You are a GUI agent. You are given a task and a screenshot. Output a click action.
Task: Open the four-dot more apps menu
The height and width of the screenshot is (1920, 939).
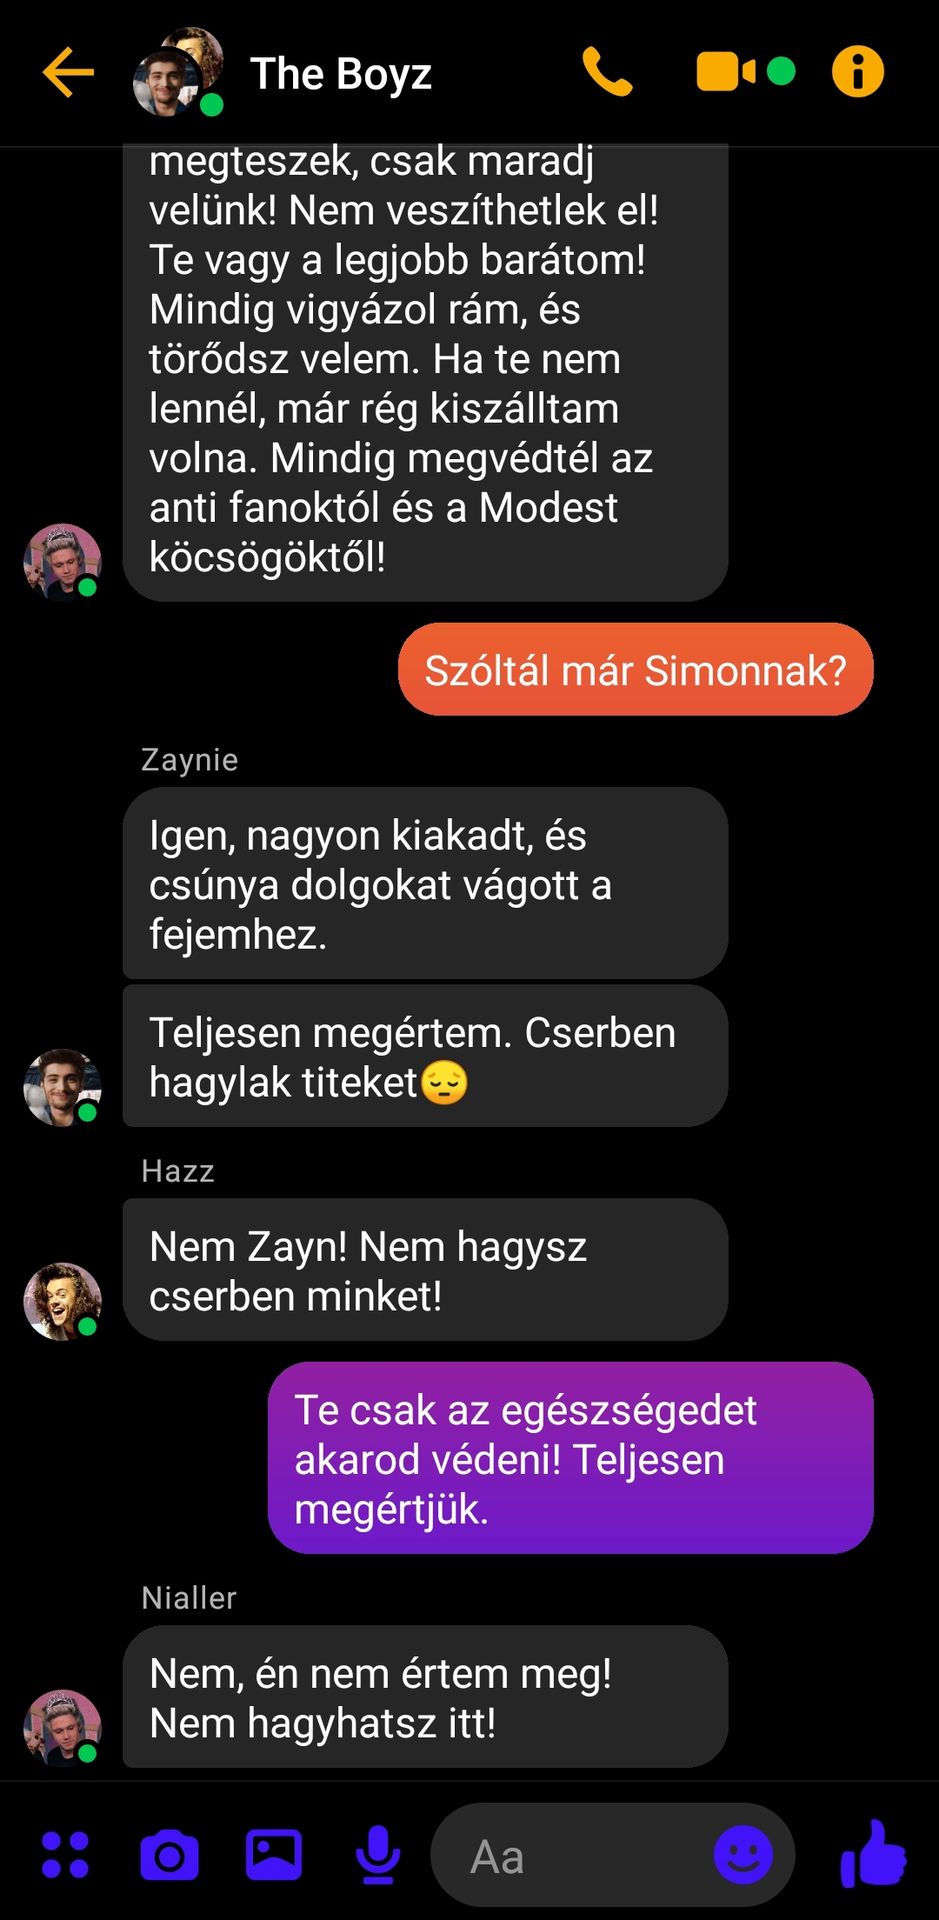tap(65, 1855)
